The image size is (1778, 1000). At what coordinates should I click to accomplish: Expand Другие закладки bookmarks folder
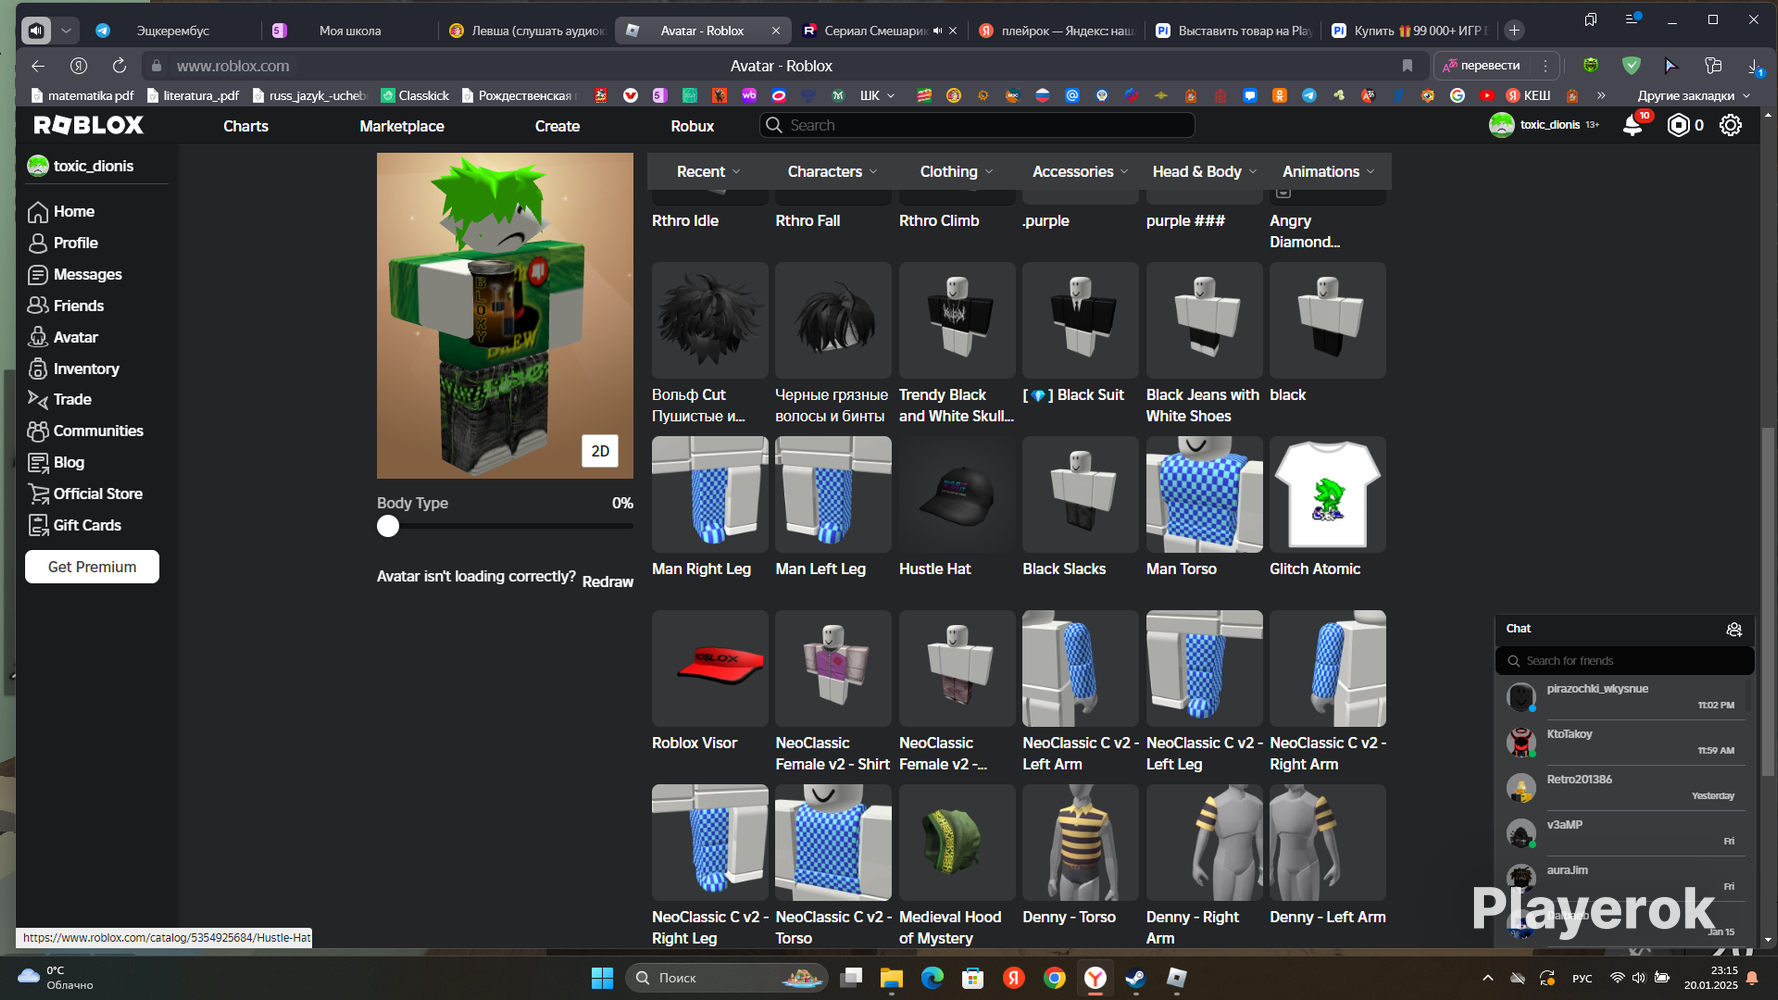point(1694,96)
